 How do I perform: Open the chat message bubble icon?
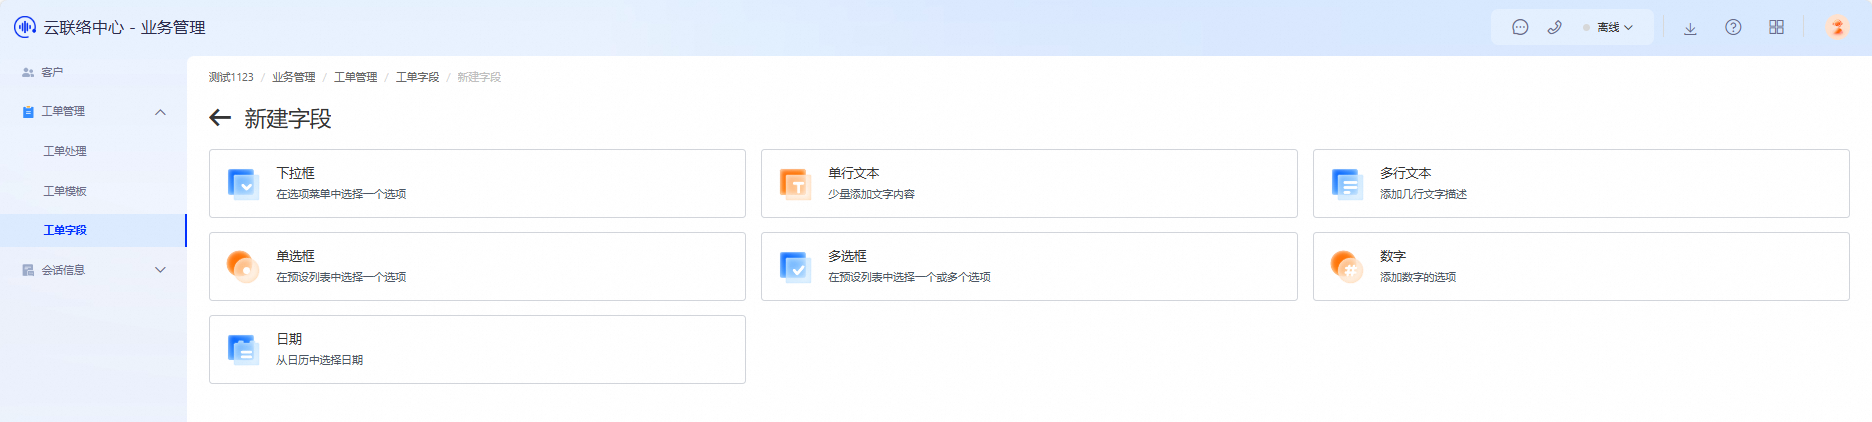click(x=1520, y=27)
